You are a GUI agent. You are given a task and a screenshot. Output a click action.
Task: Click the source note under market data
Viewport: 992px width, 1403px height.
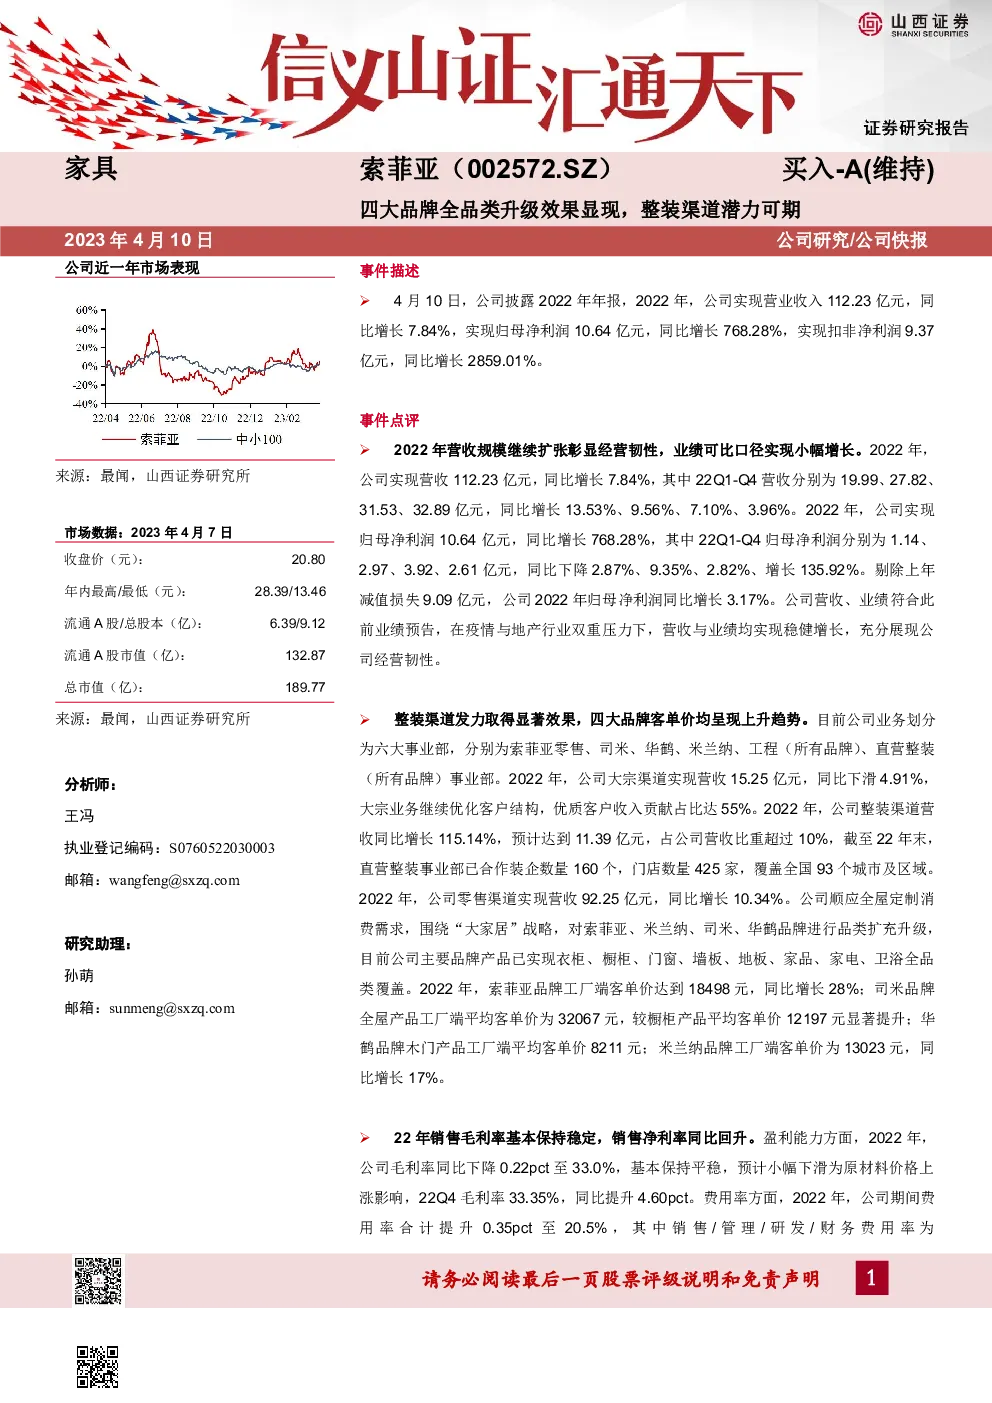(153, 719)
